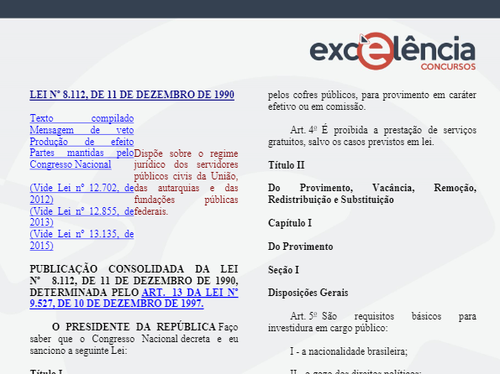Screen dimensions: 500x374
Task: Open the LEI Nº 8.112 title link
Action: [x=132, y=94]
